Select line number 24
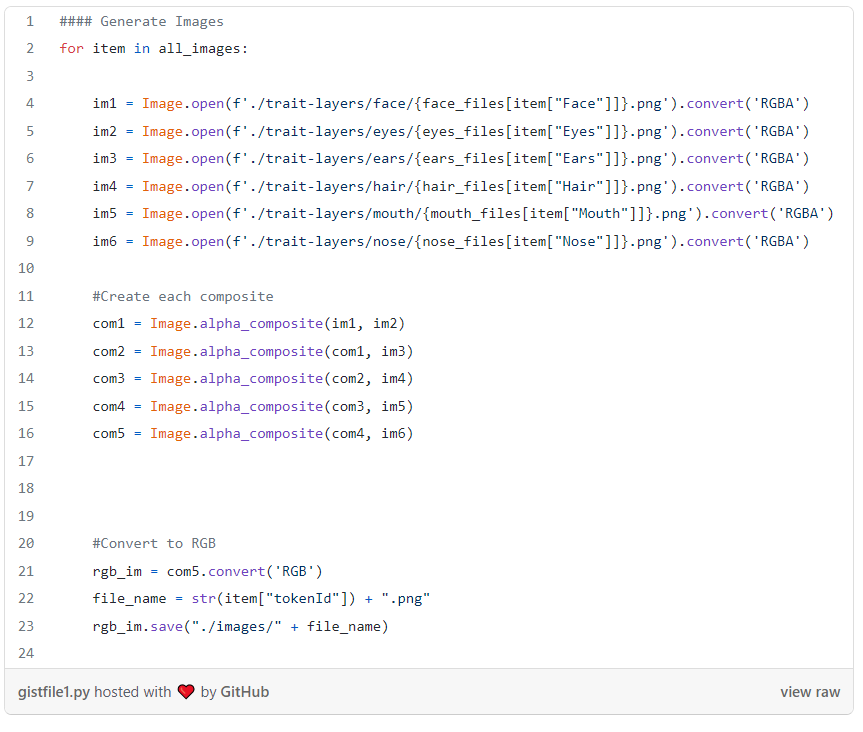The height and width of the screenshot is (732, 863). (x=26, y=653)
